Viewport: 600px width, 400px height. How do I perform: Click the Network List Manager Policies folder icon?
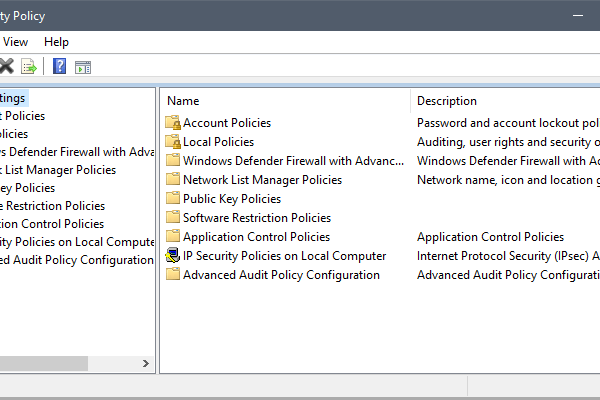pyautogui.click(x=173, y=179)
